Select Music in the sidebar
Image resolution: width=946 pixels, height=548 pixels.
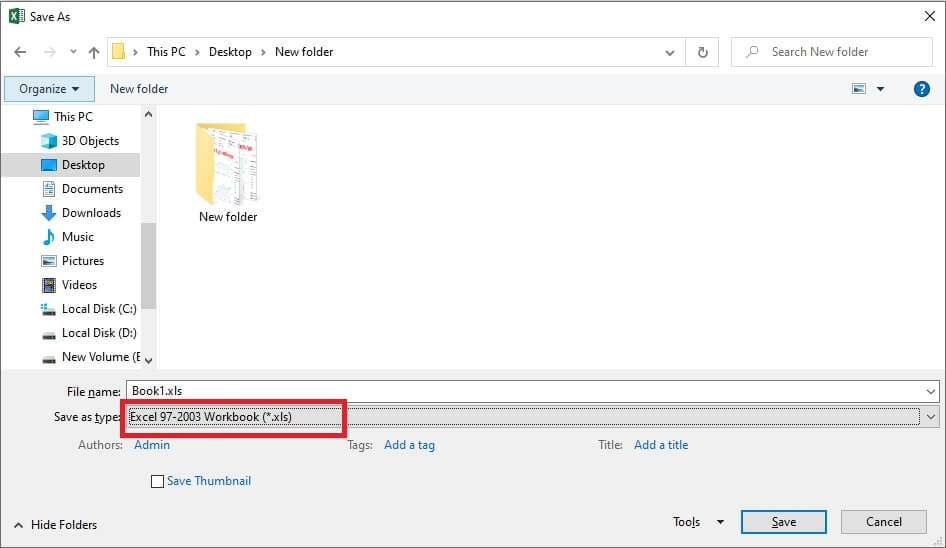tap(77, 237)
